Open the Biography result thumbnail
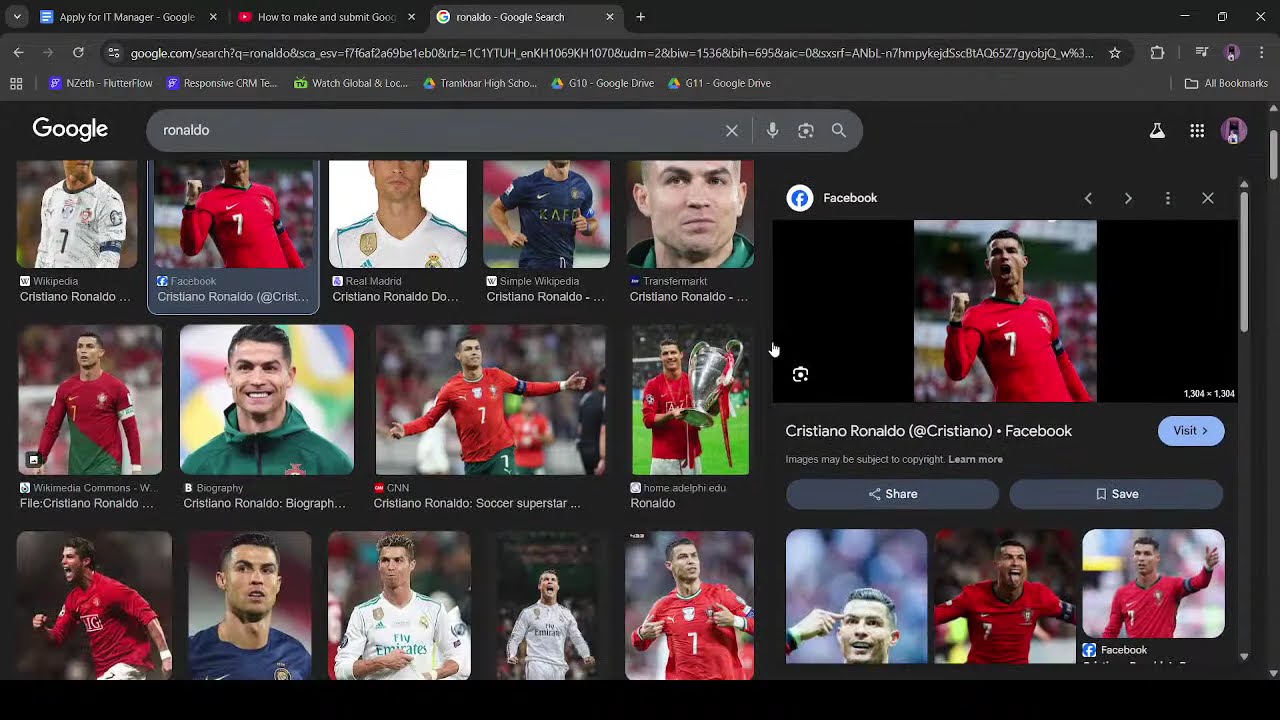The width and height of the screenshot is (1280, 720). (266, 399)
